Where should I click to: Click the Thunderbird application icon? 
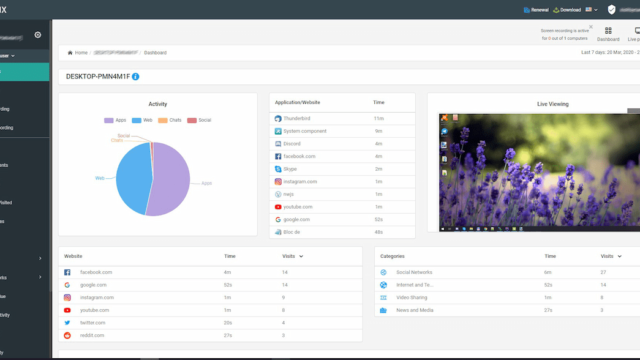[x=278, y=118]
